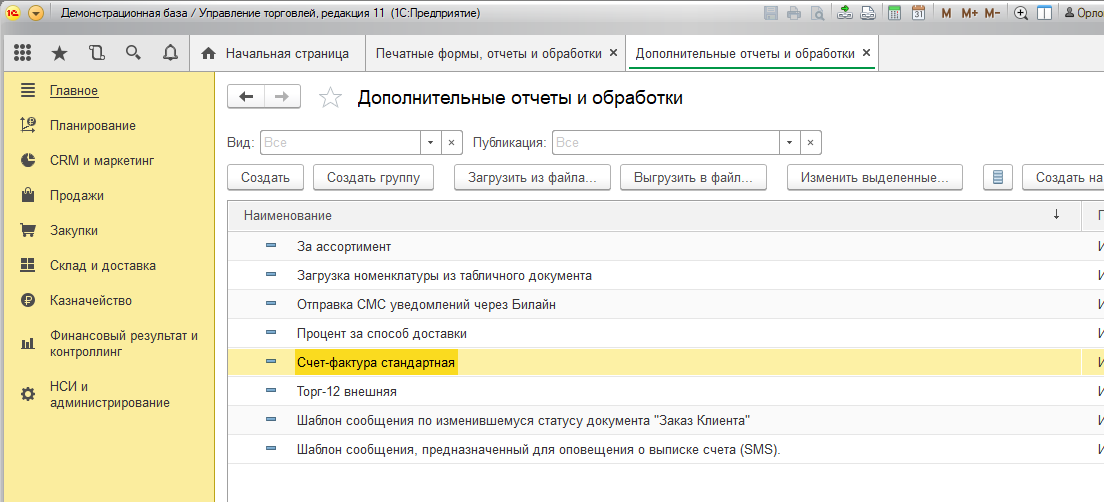Open НСИ и администрирование section
Screen dimensions: 1104x502
point(110,394)
